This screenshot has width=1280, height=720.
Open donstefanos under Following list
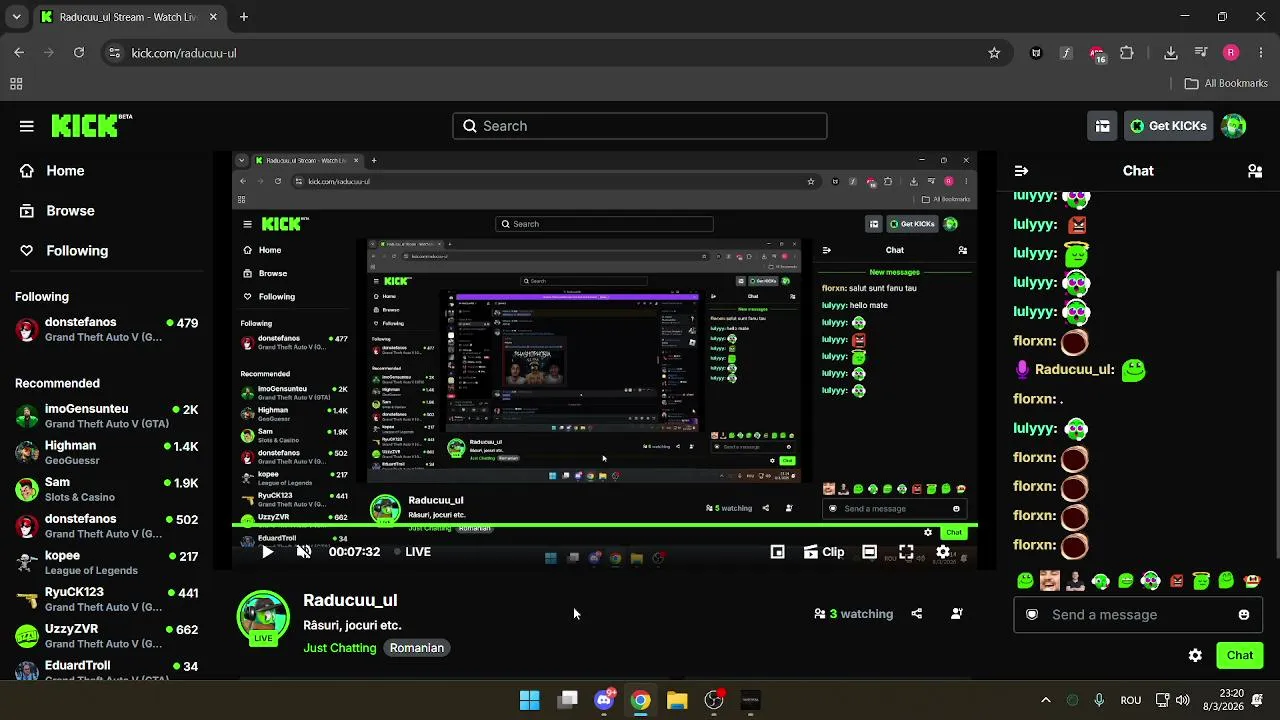tap(107, 329)
